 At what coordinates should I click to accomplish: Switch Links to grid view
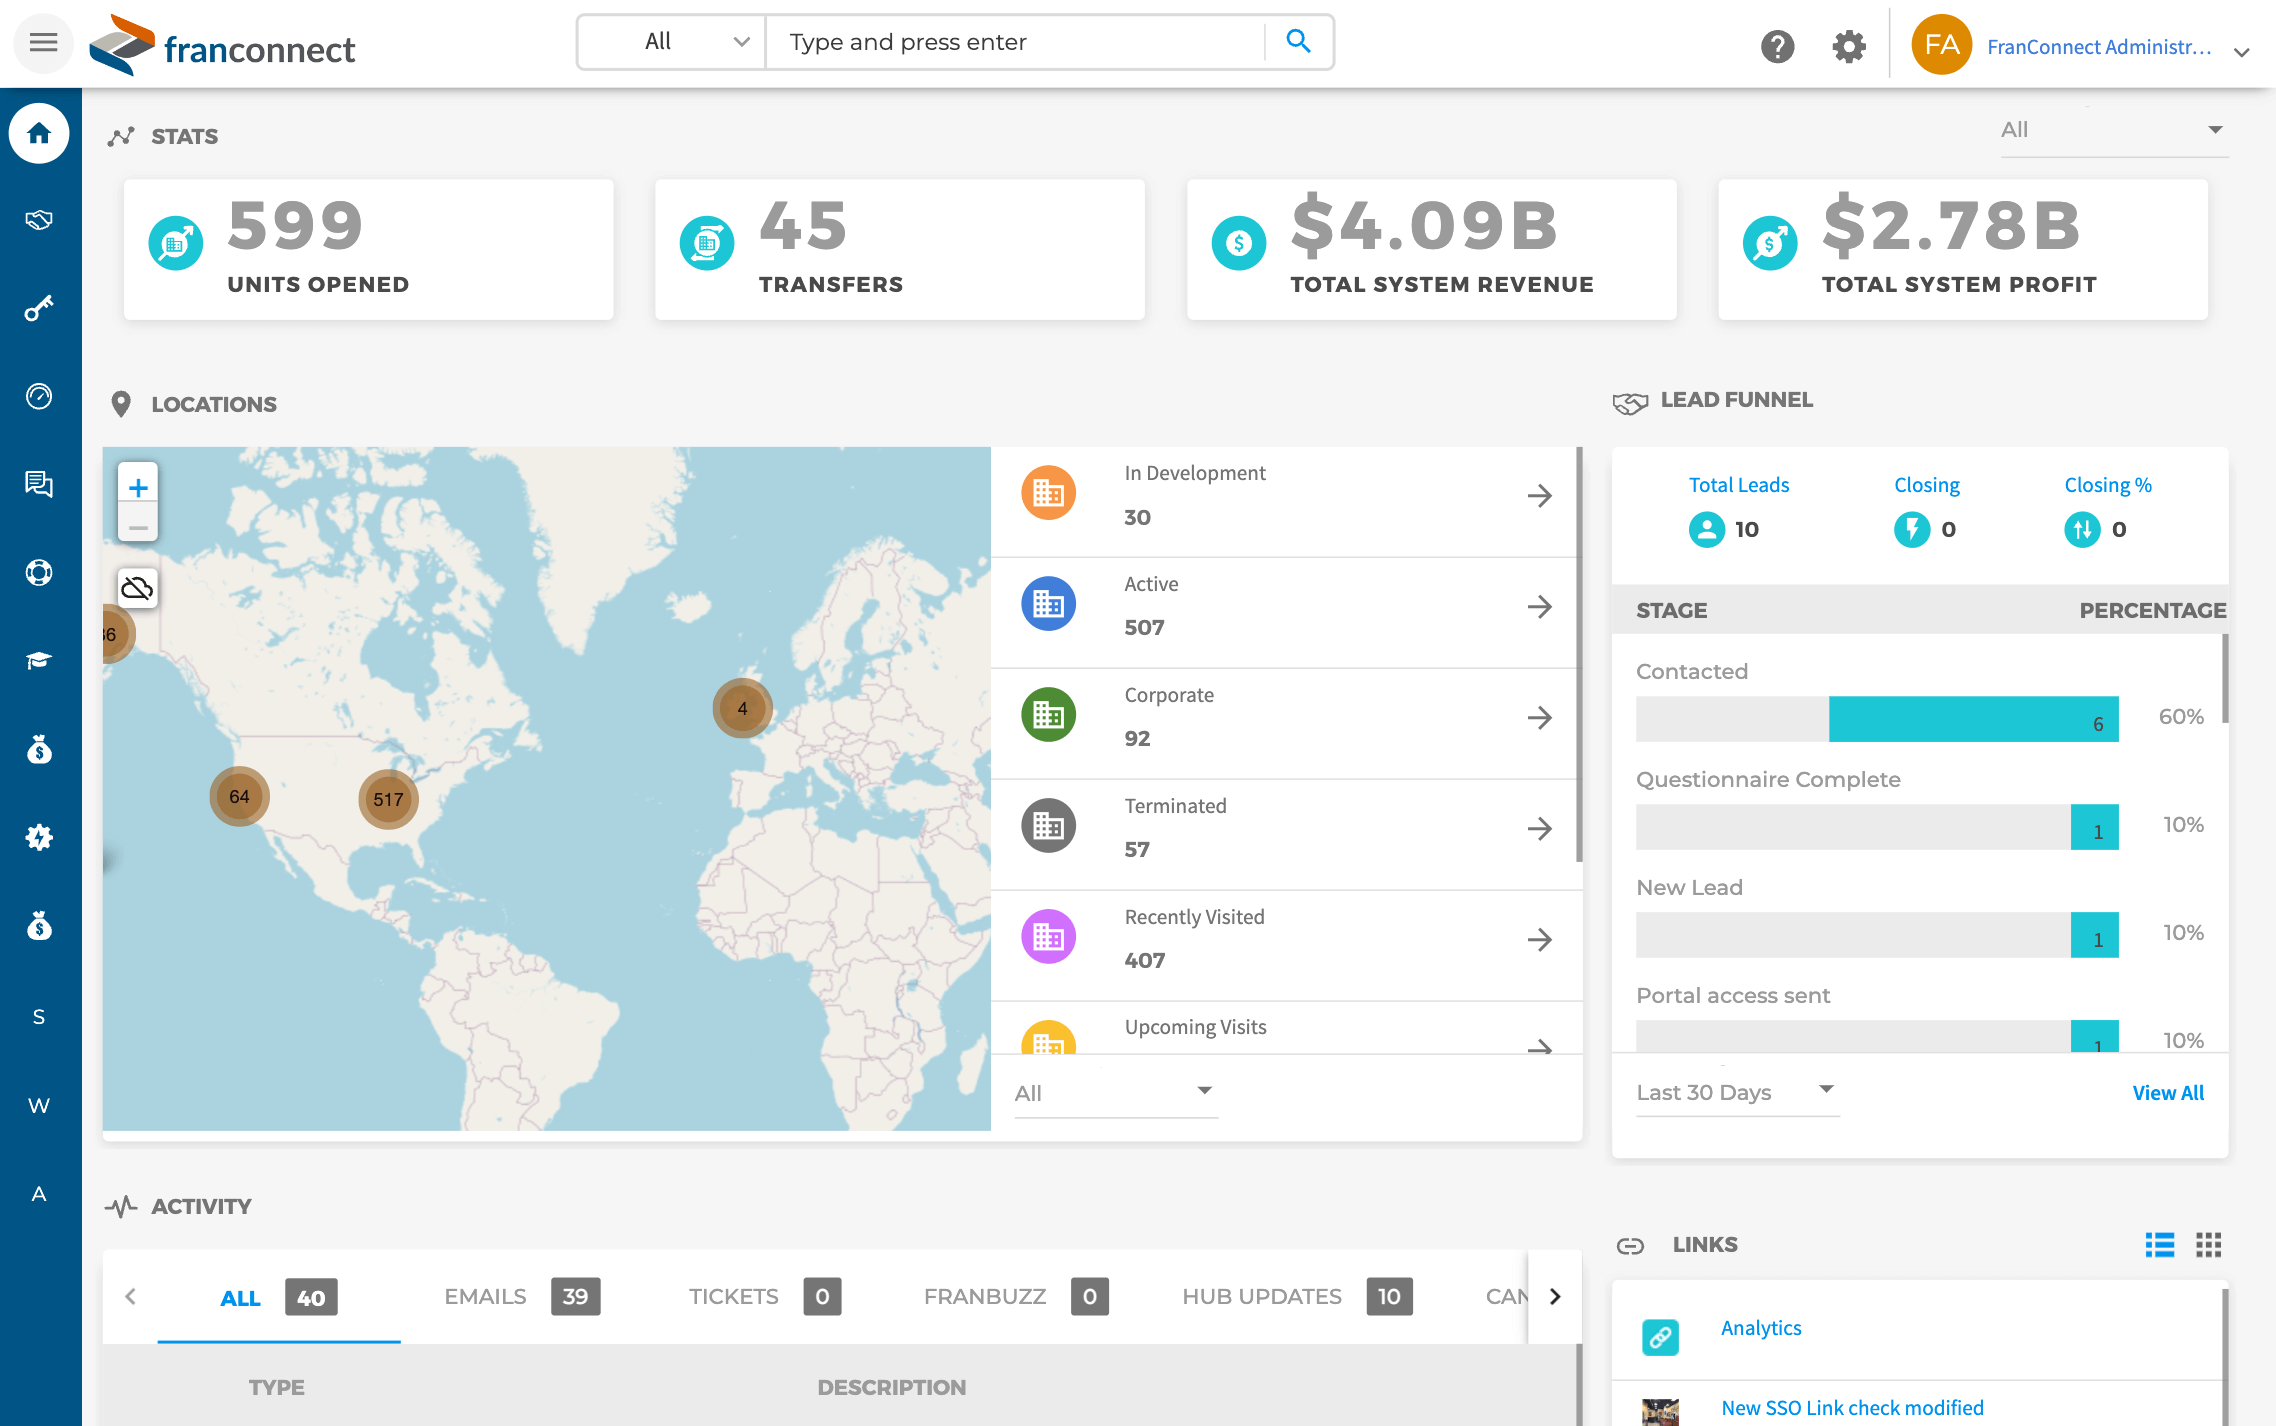pos(2208,1244)
